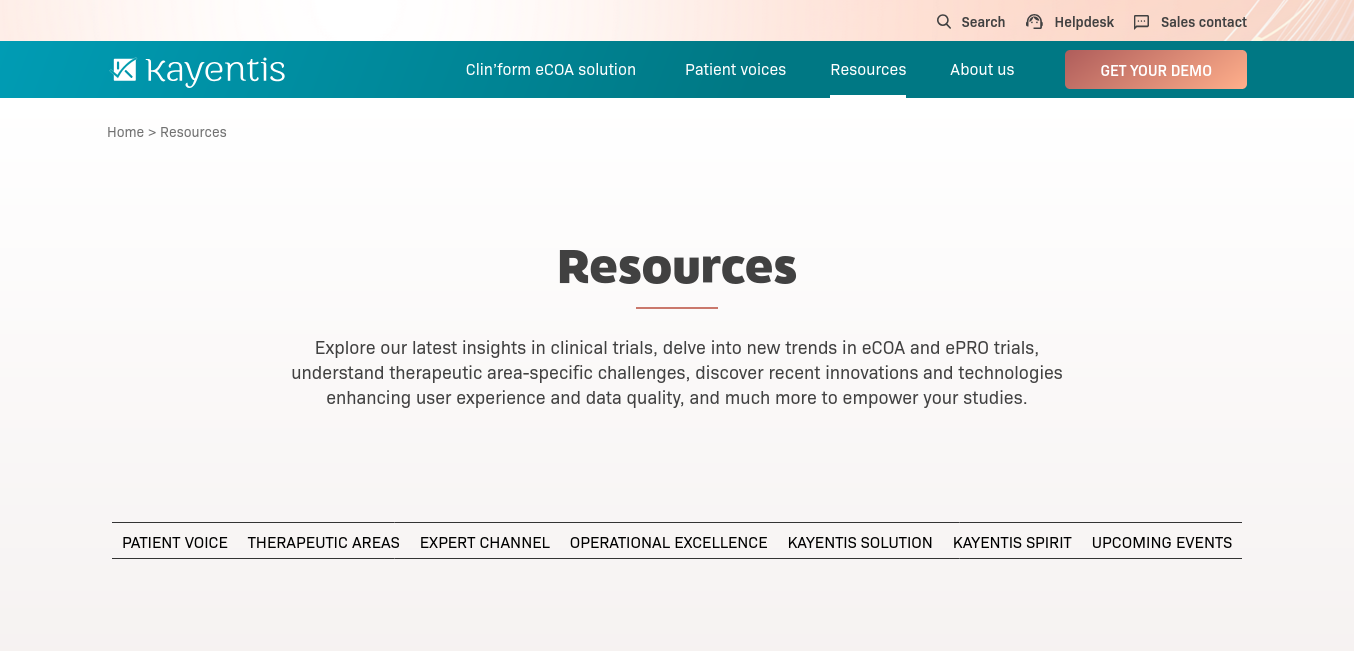Screen dimensions: 1366x651
Task: Select the Resources navigation item
Action: (x=868, y=70)
